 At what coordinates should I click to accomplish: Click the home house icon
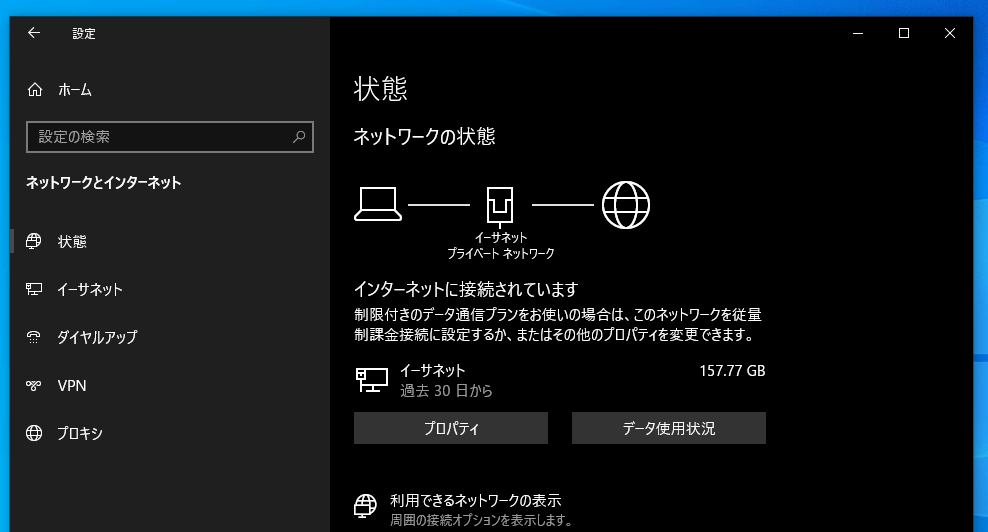(x=35, y=90)
